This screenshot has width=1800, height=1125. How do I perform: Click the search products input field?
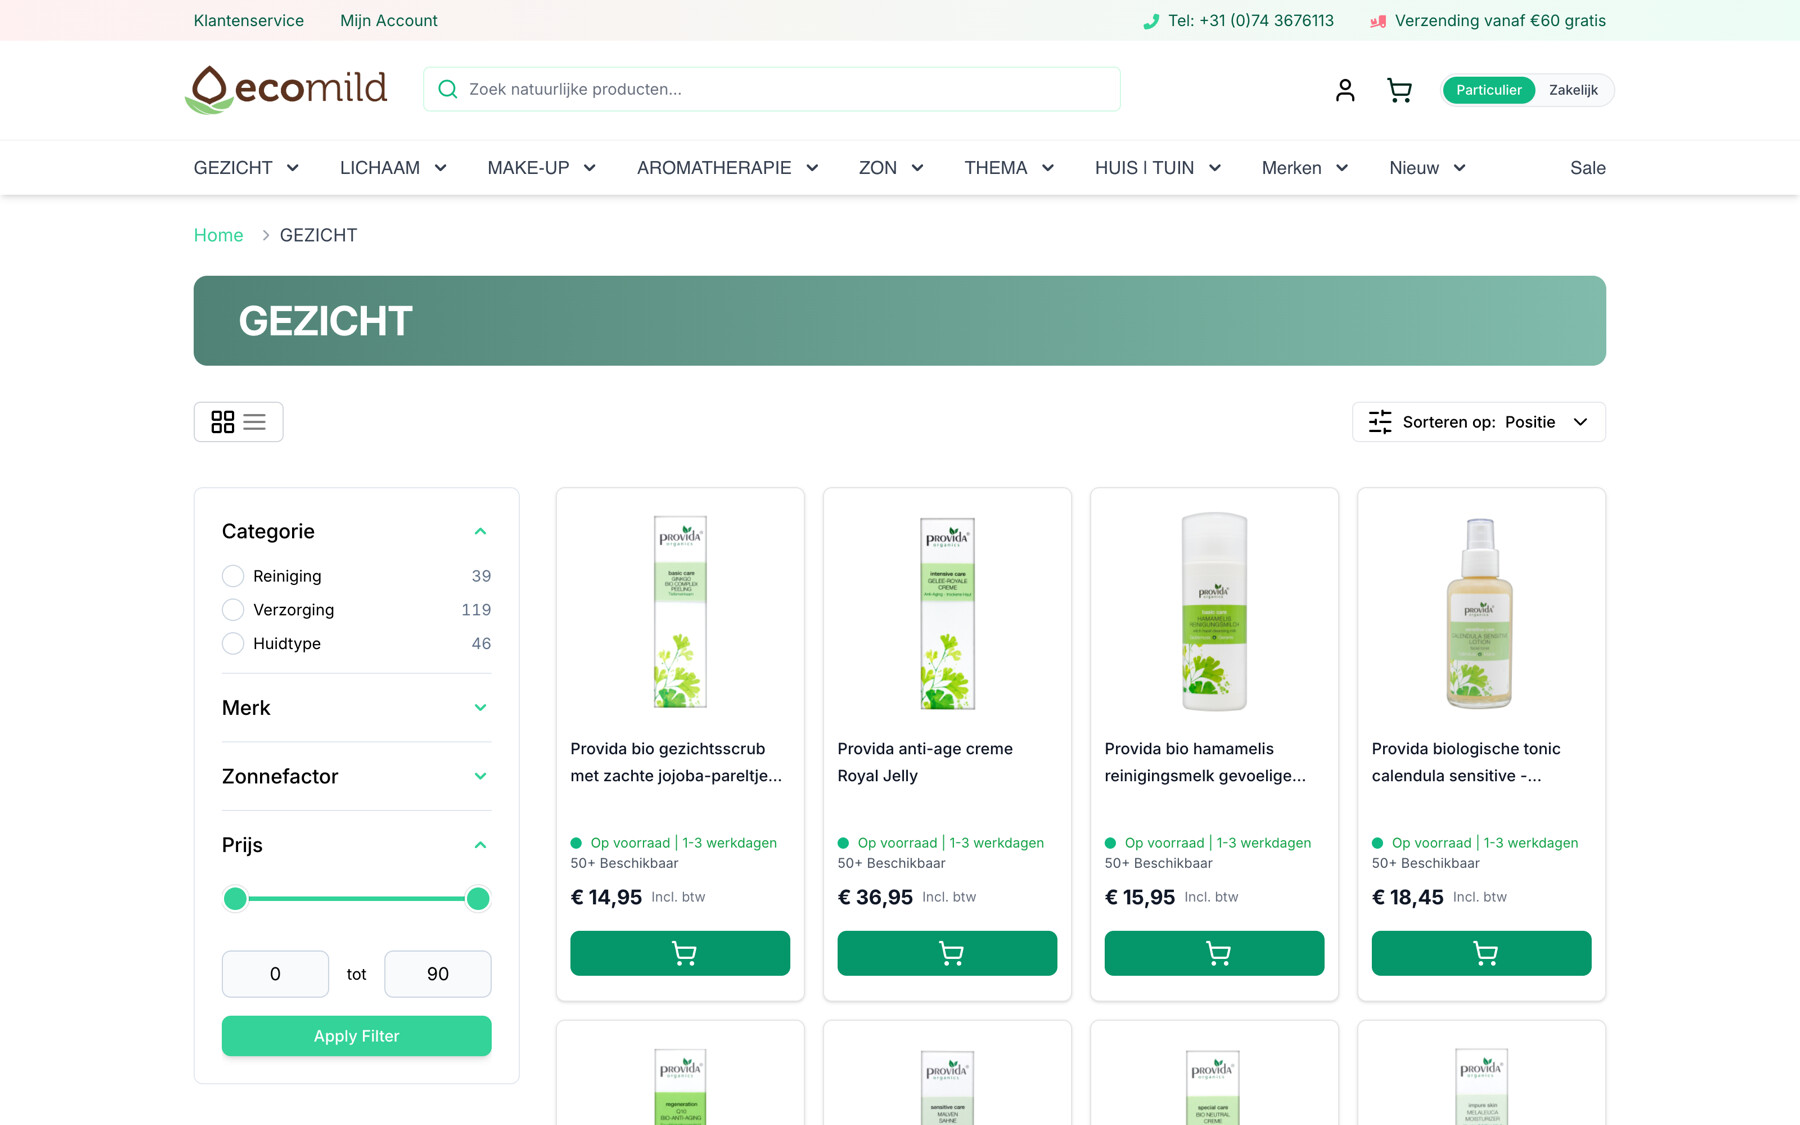coord(771,89)
